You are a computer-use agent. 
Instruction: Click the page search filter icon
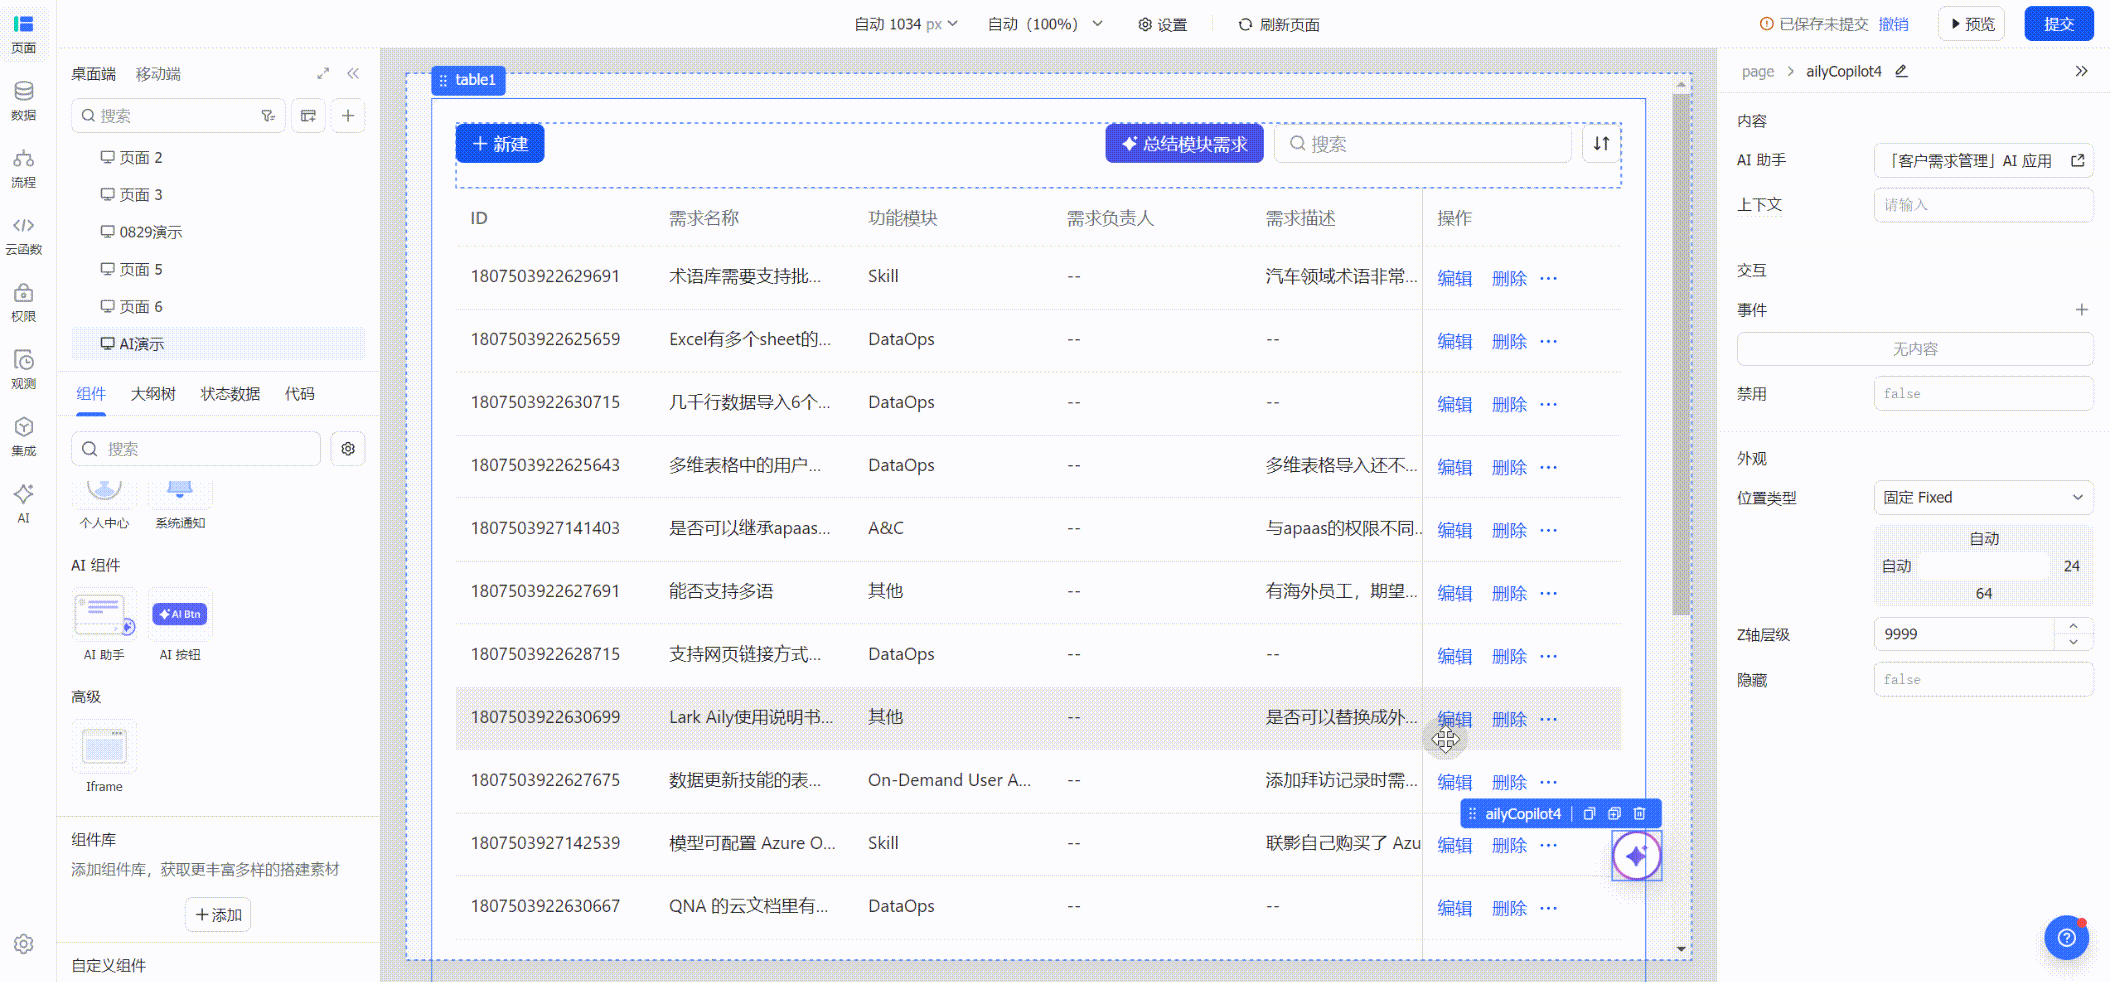coord(268,116)
